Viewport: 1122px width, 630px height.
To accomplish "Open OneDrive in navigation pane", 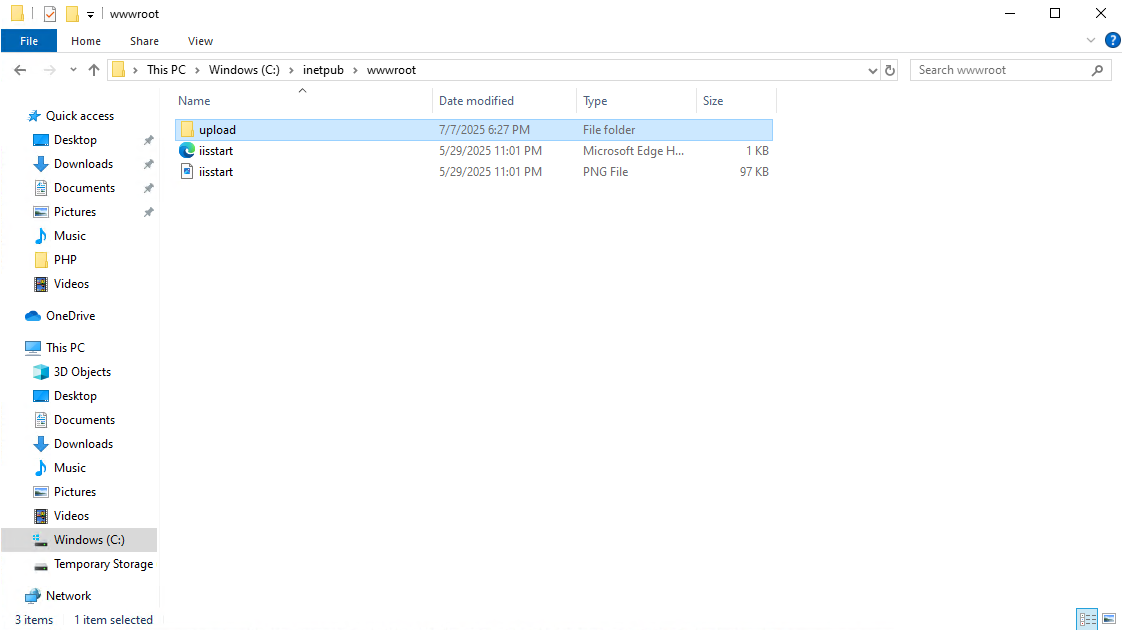I will 70,316.
